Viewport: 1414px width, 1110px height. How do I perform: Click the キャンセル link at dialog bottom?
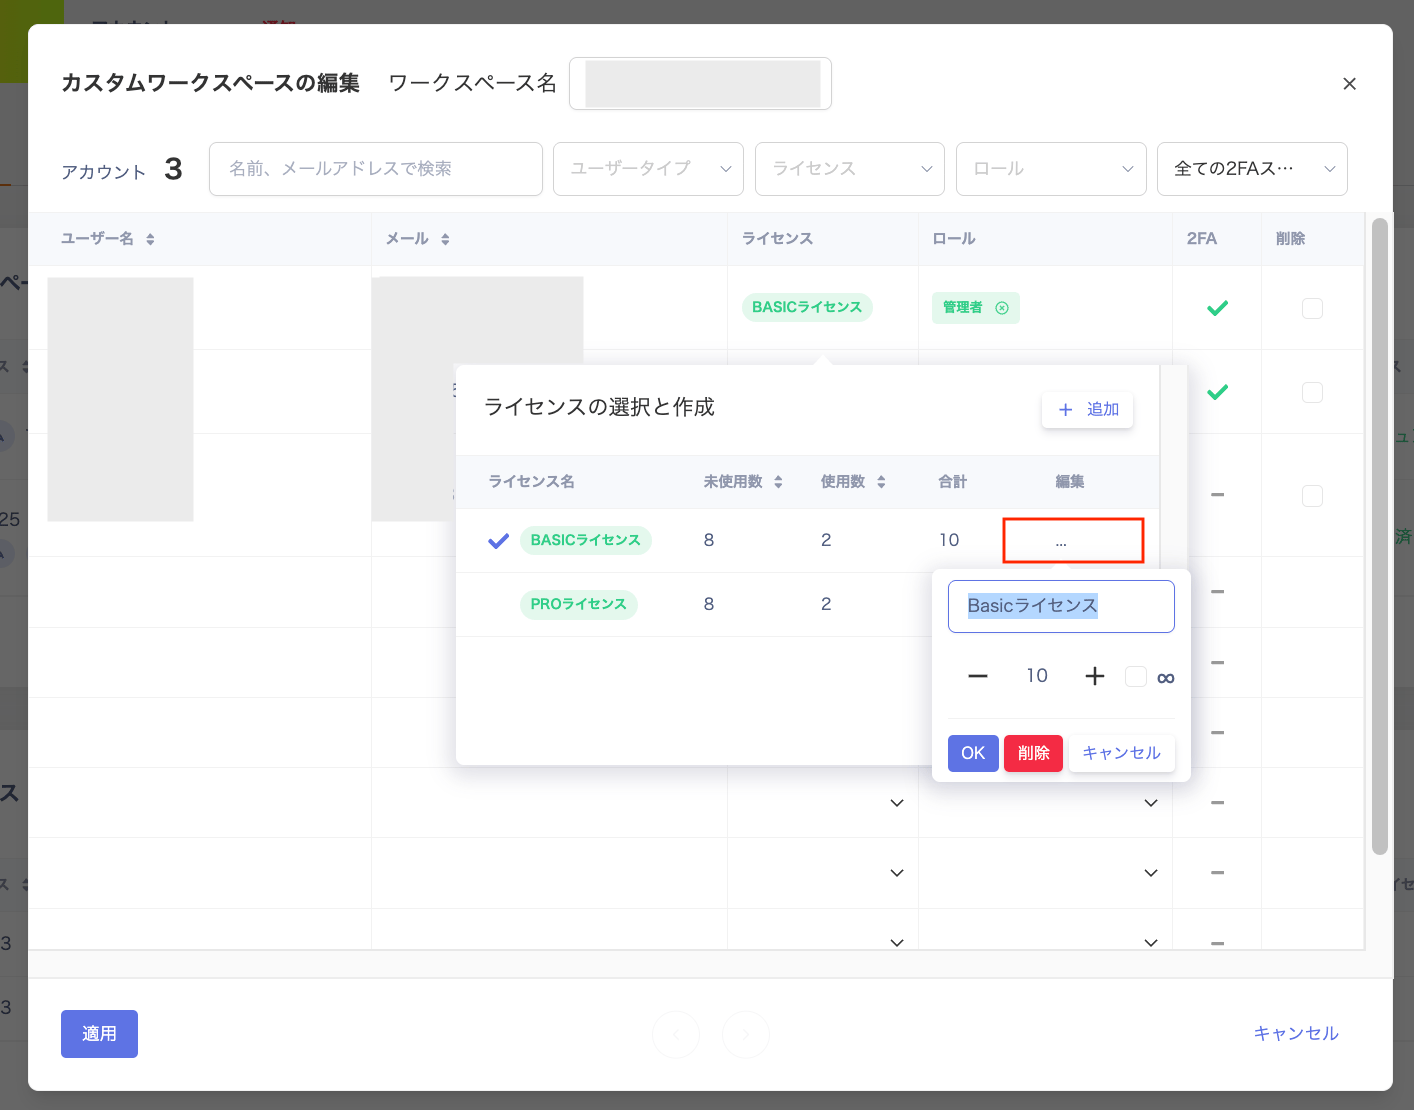1296,1034
